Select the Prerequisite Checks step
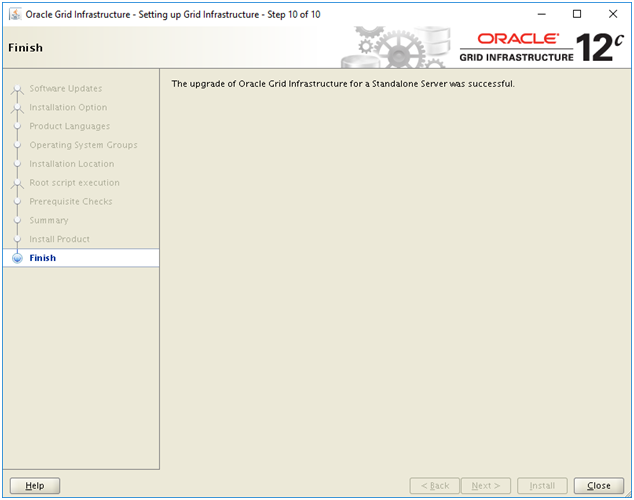 (x=71, y=201)
